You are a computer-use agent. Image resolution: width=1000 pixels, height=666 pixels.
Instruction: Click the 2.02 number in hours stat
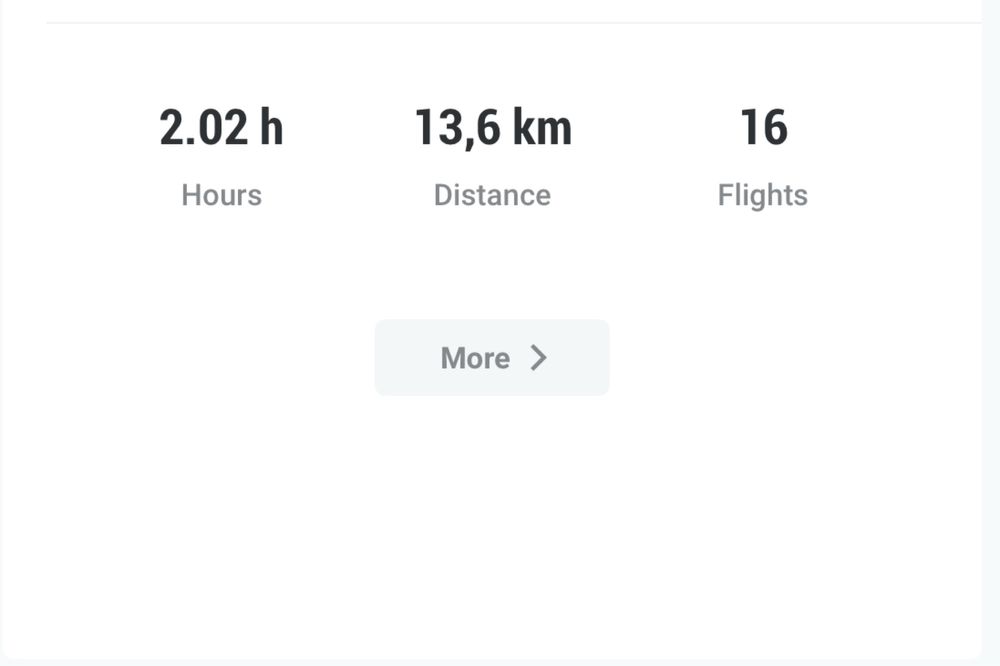tap(203, 128)
